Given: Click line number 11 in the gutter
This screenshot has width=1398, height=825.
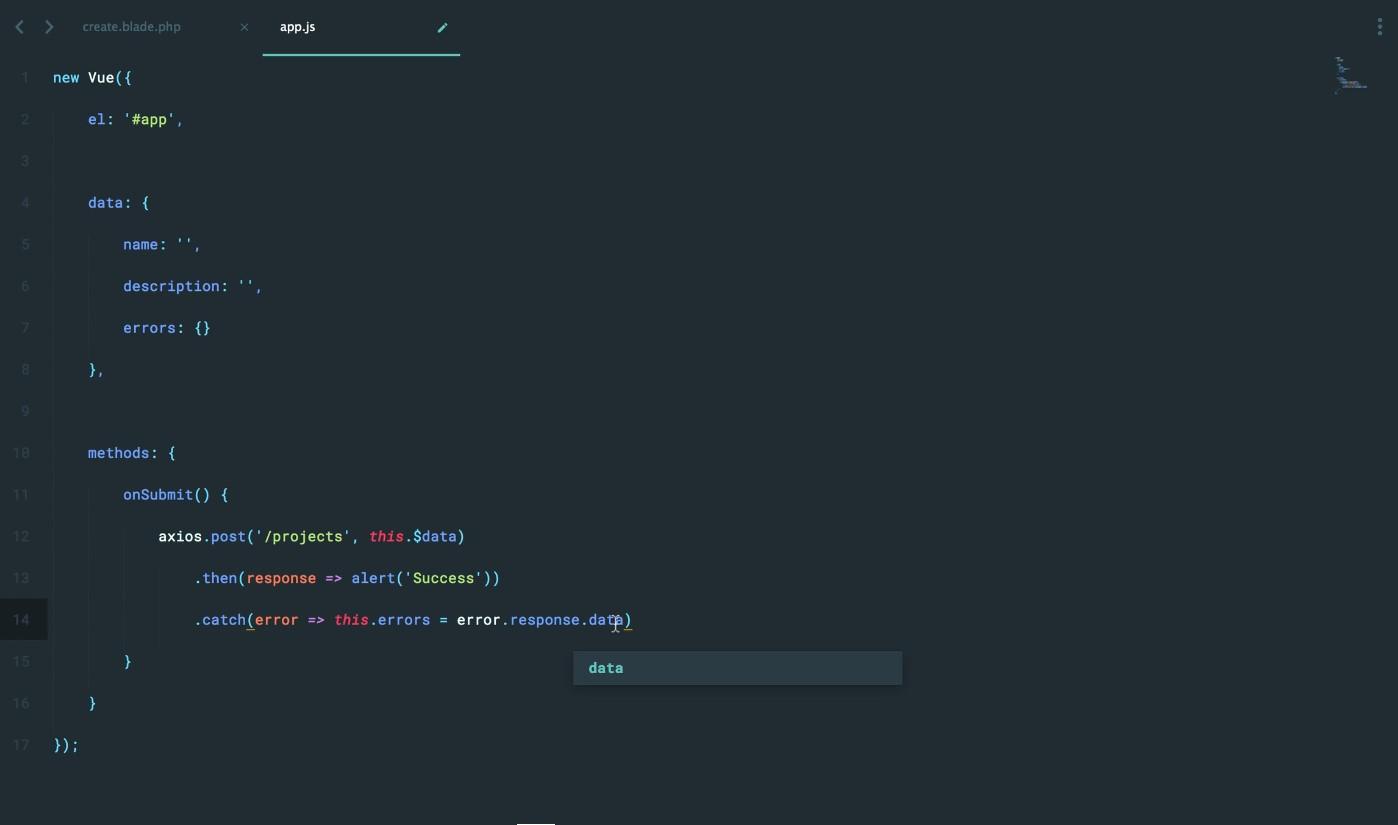Looking at the screenshot, I should pos(21,495).
